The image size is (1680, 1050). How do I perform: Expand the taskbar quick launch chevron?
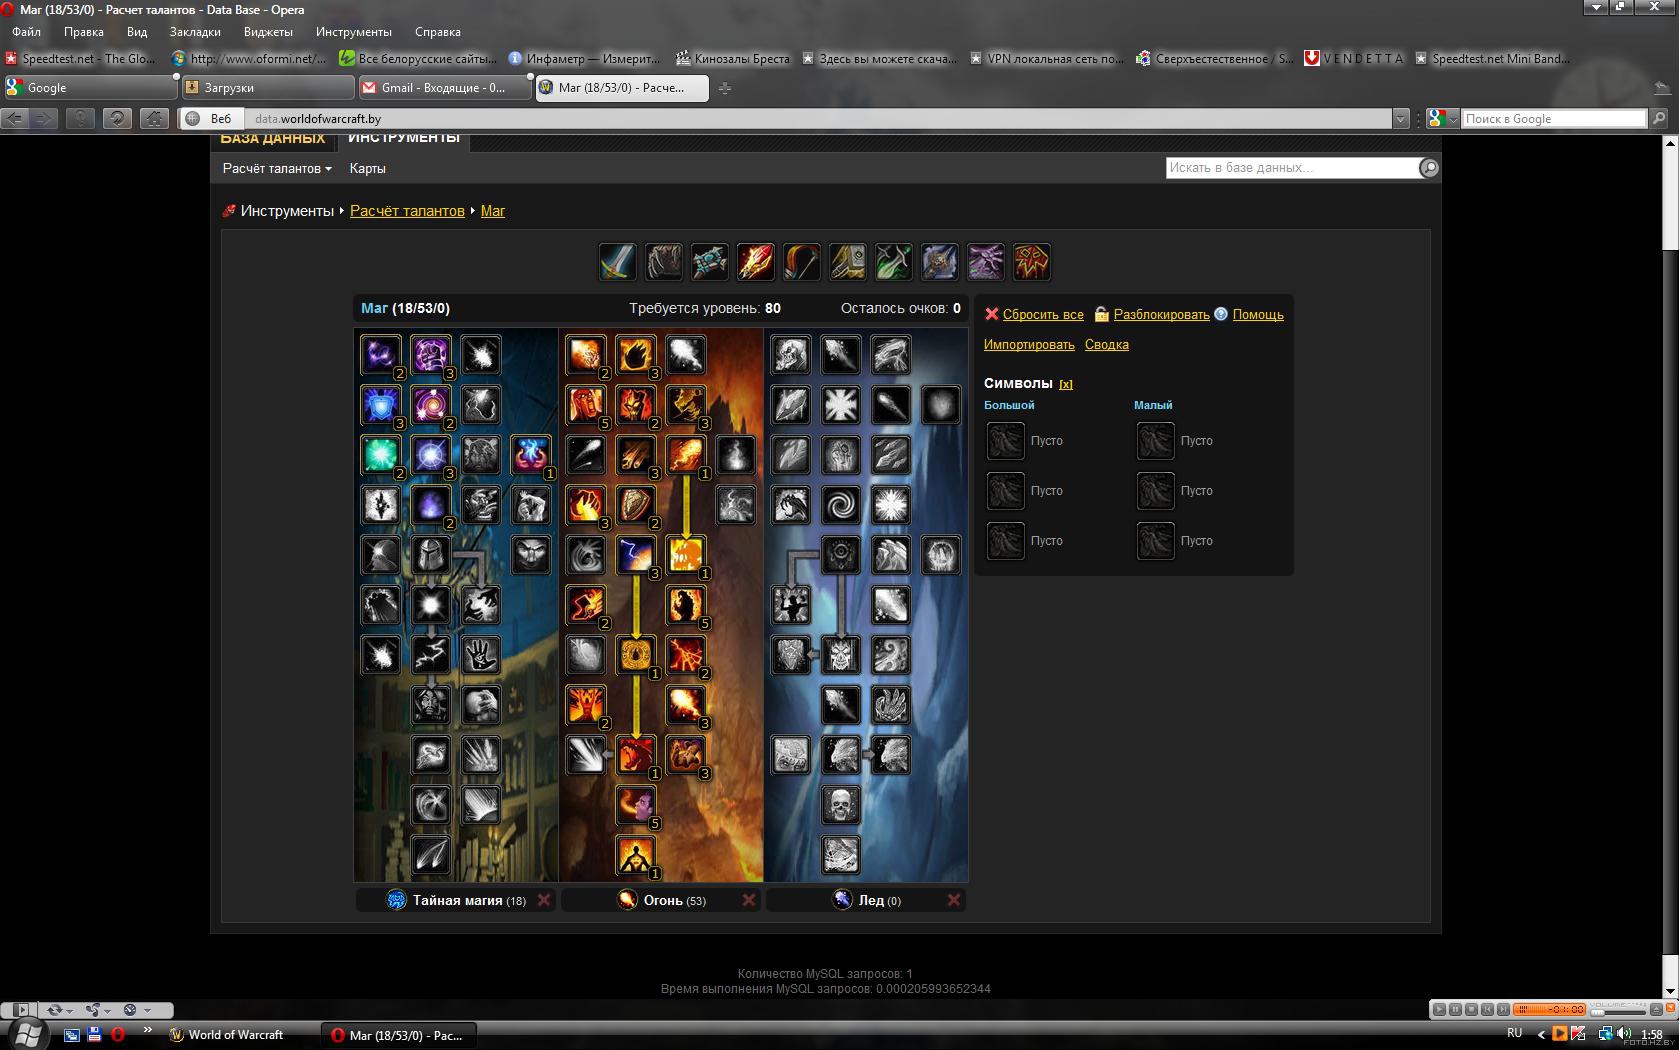(148, 1029)
